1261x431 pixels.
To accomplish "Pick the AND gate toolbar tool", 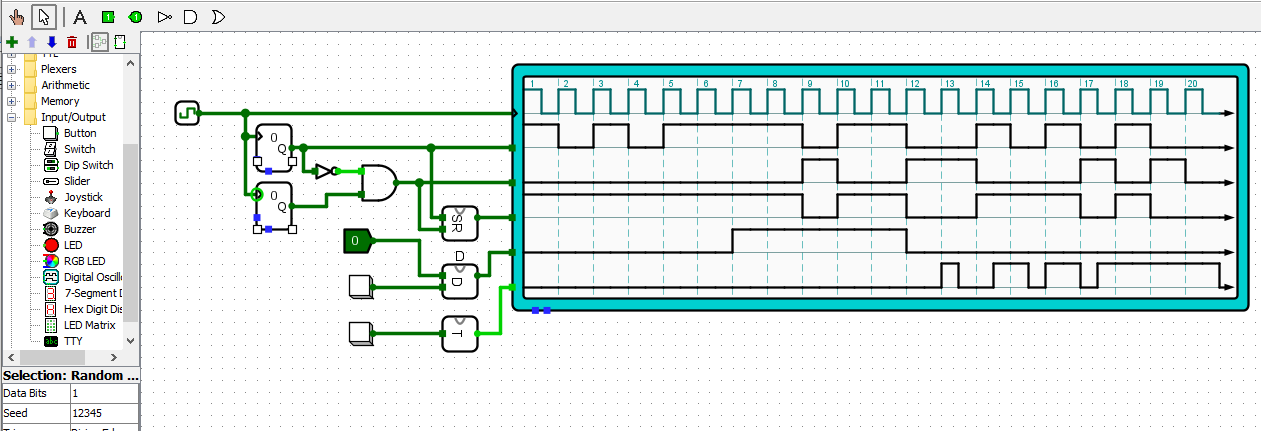I will tap(191, 16).
